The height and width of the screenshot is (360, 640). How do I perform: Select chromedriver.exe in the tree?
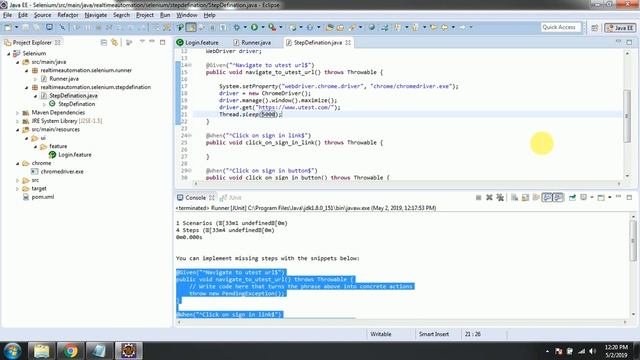coord(62,171)
